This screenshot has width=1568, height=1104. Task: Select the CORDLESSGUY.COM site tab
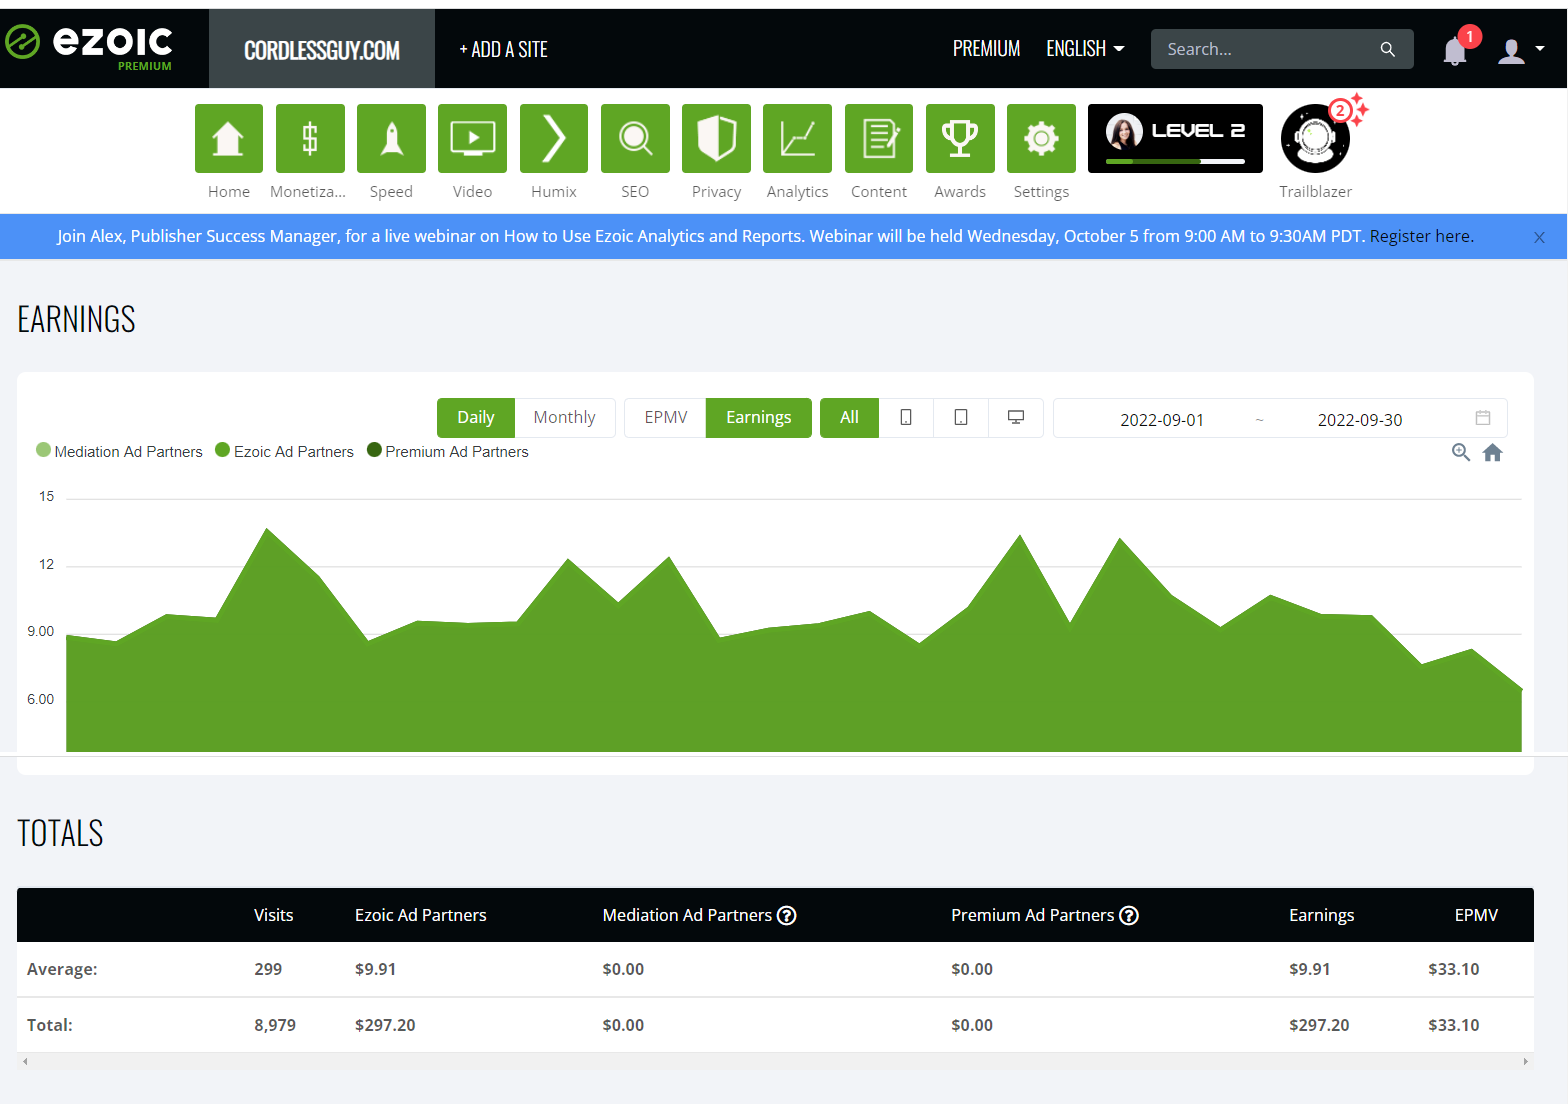[x=322, y=49]
